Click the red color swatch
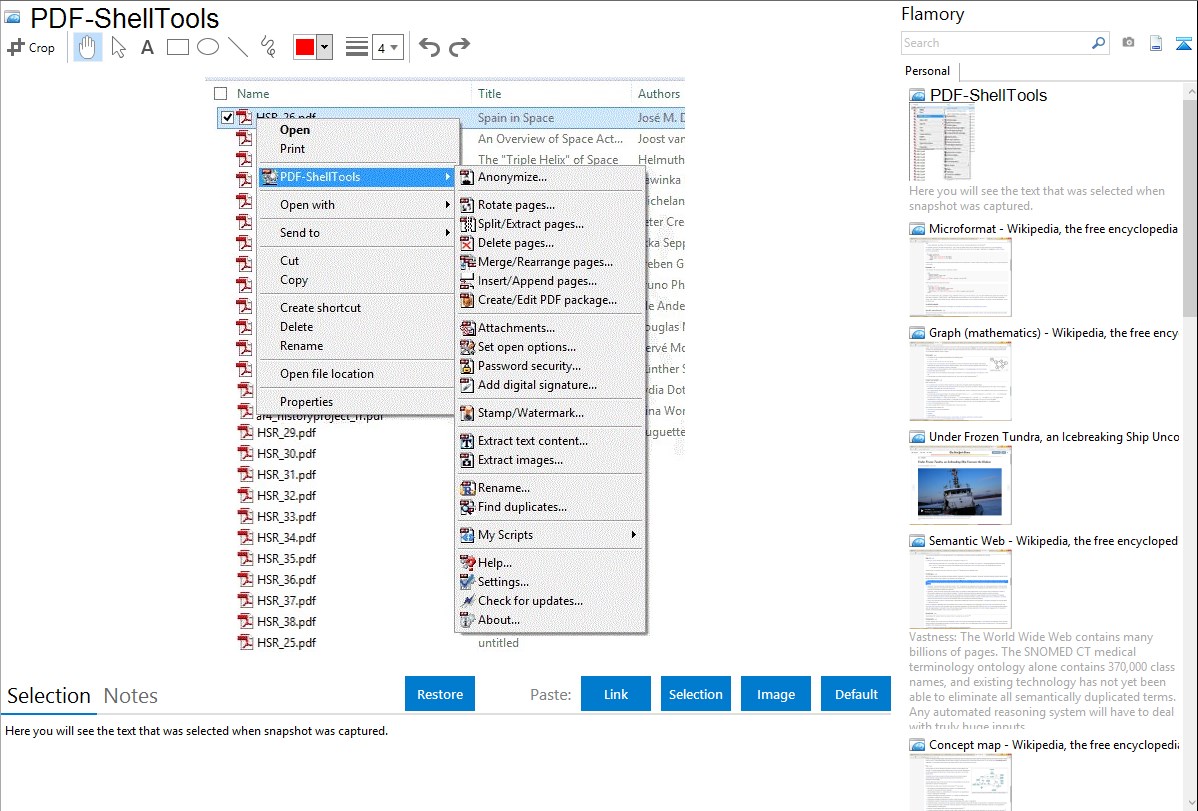Viewport: 1198px width, 811px height. 304,47
